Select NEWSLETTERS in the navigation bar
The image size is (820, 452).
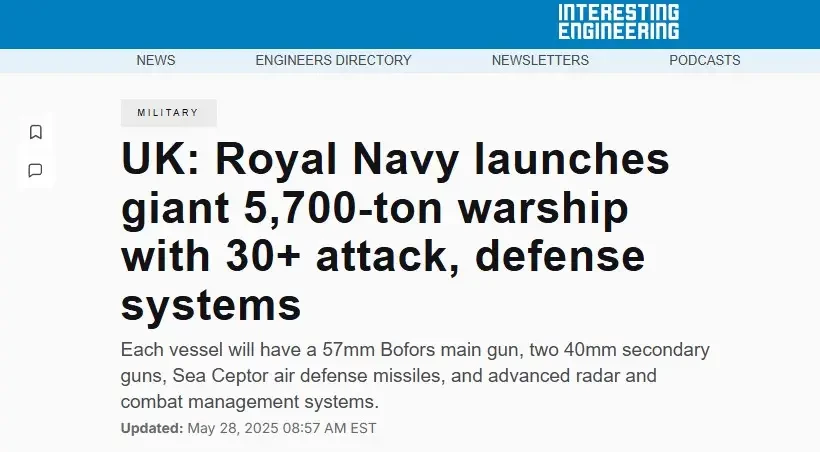coord(540,60)
